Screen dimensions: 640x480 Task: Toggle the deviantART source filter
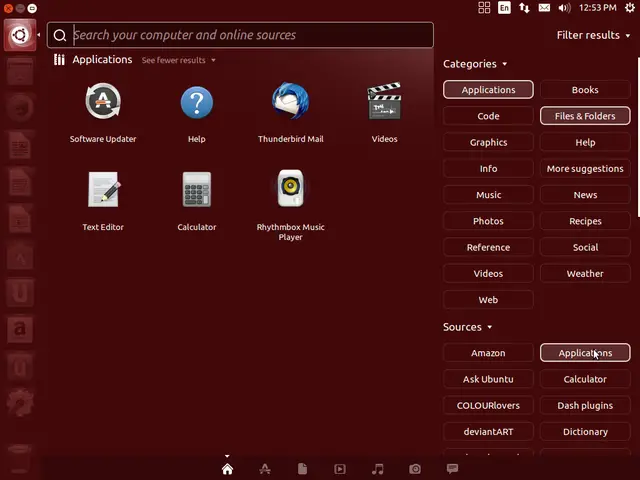tap(488, 432)
